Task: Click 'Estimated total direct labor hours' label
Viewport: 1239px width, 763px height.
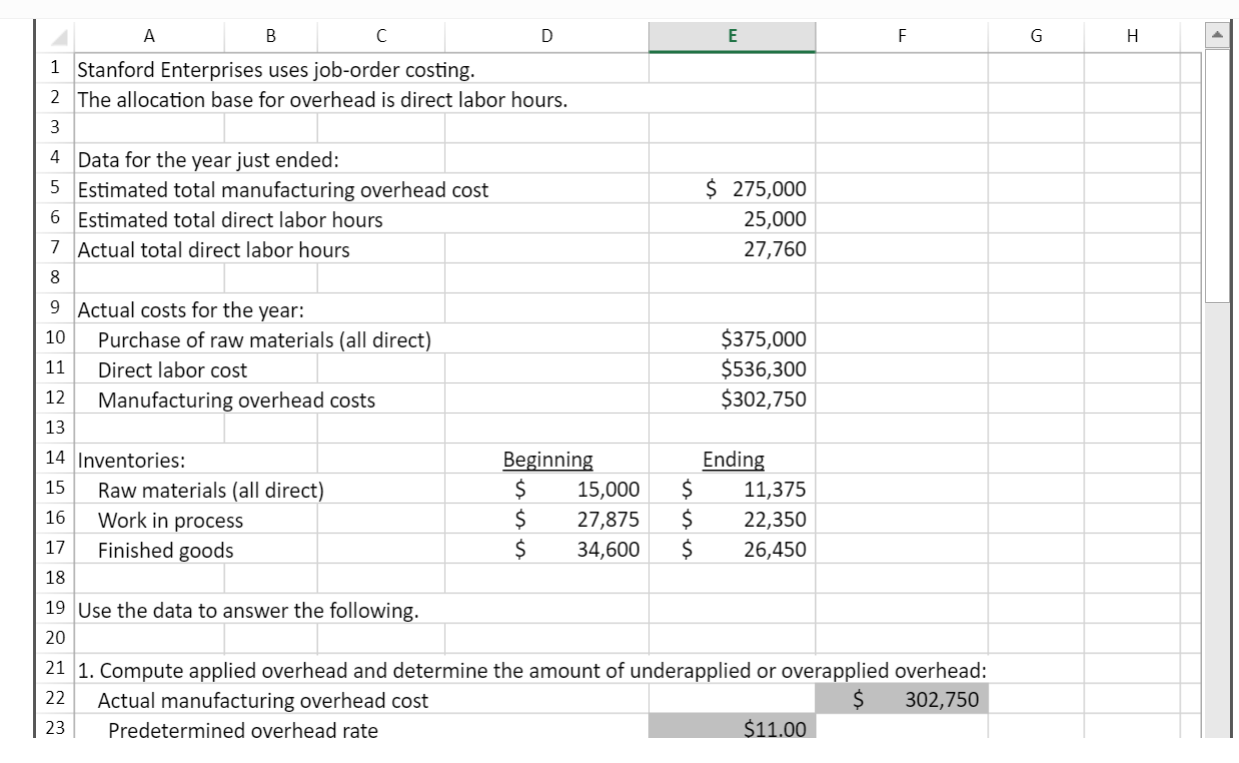Action: [x=230, y=220]
